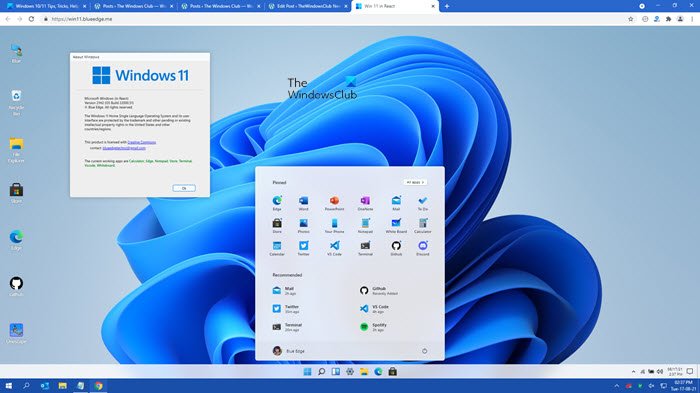700x393 pixels.
Task: Launch Calculator from pinned apps
Action: (423, 225)
